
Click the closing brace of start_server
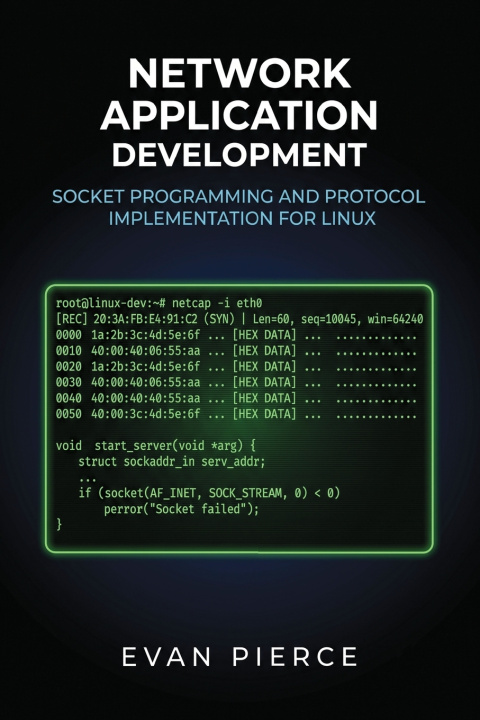59,524
